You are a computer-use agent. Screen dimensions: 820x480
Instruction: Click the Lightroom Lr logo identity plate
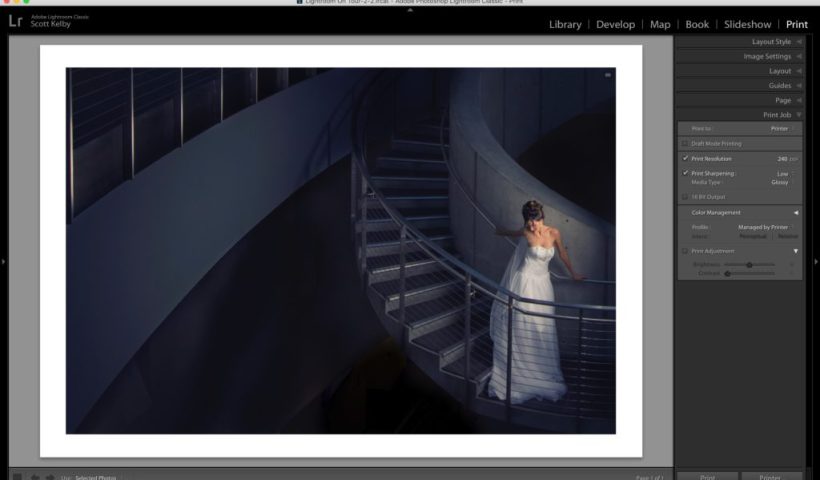15,21
